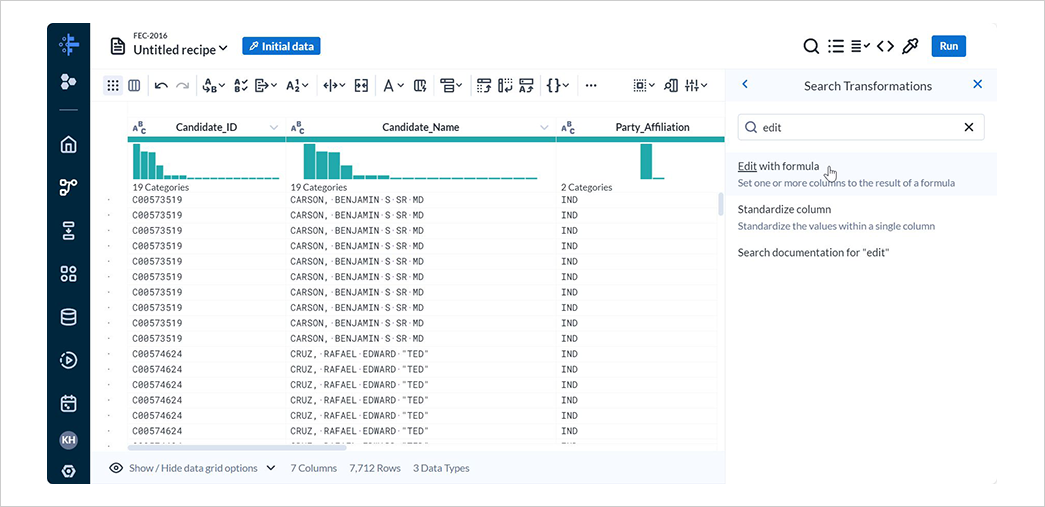The width and height of the screenshot is (1045, 507).
Task: Open the nest structure toolbar dropdown
Action: click(451, 85)
